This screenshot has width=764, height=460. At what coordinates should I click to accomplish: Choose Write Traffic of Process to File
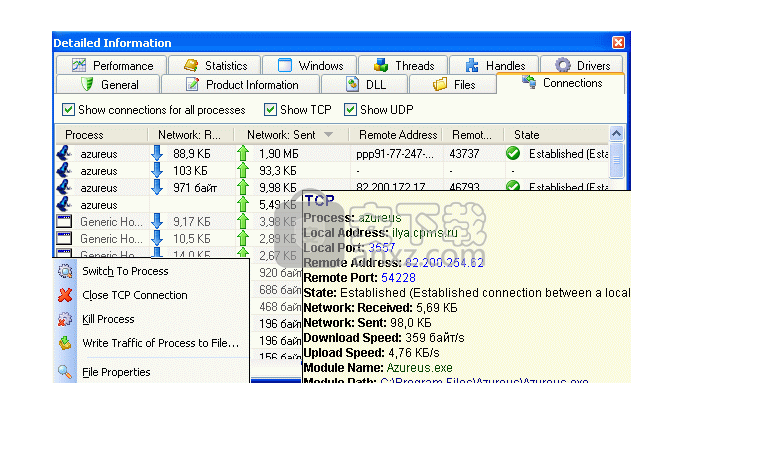[x=160, y=343]
